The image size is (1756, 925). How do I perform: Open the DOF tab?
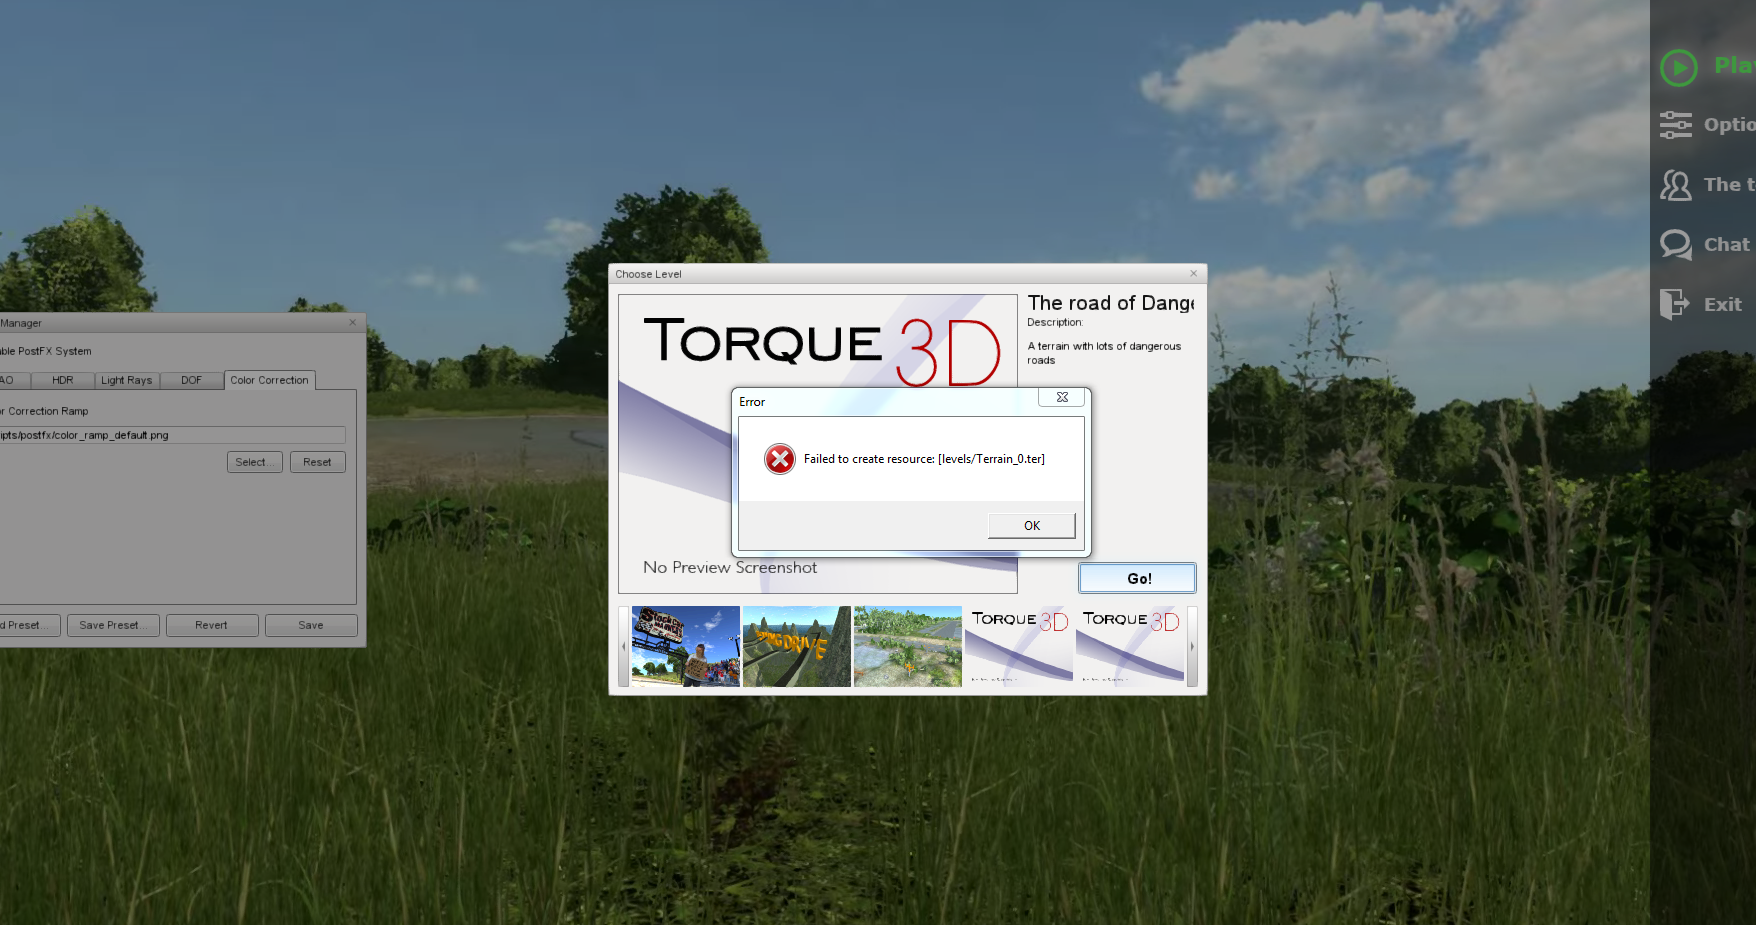pyautogui.click(x=191, y=381)
